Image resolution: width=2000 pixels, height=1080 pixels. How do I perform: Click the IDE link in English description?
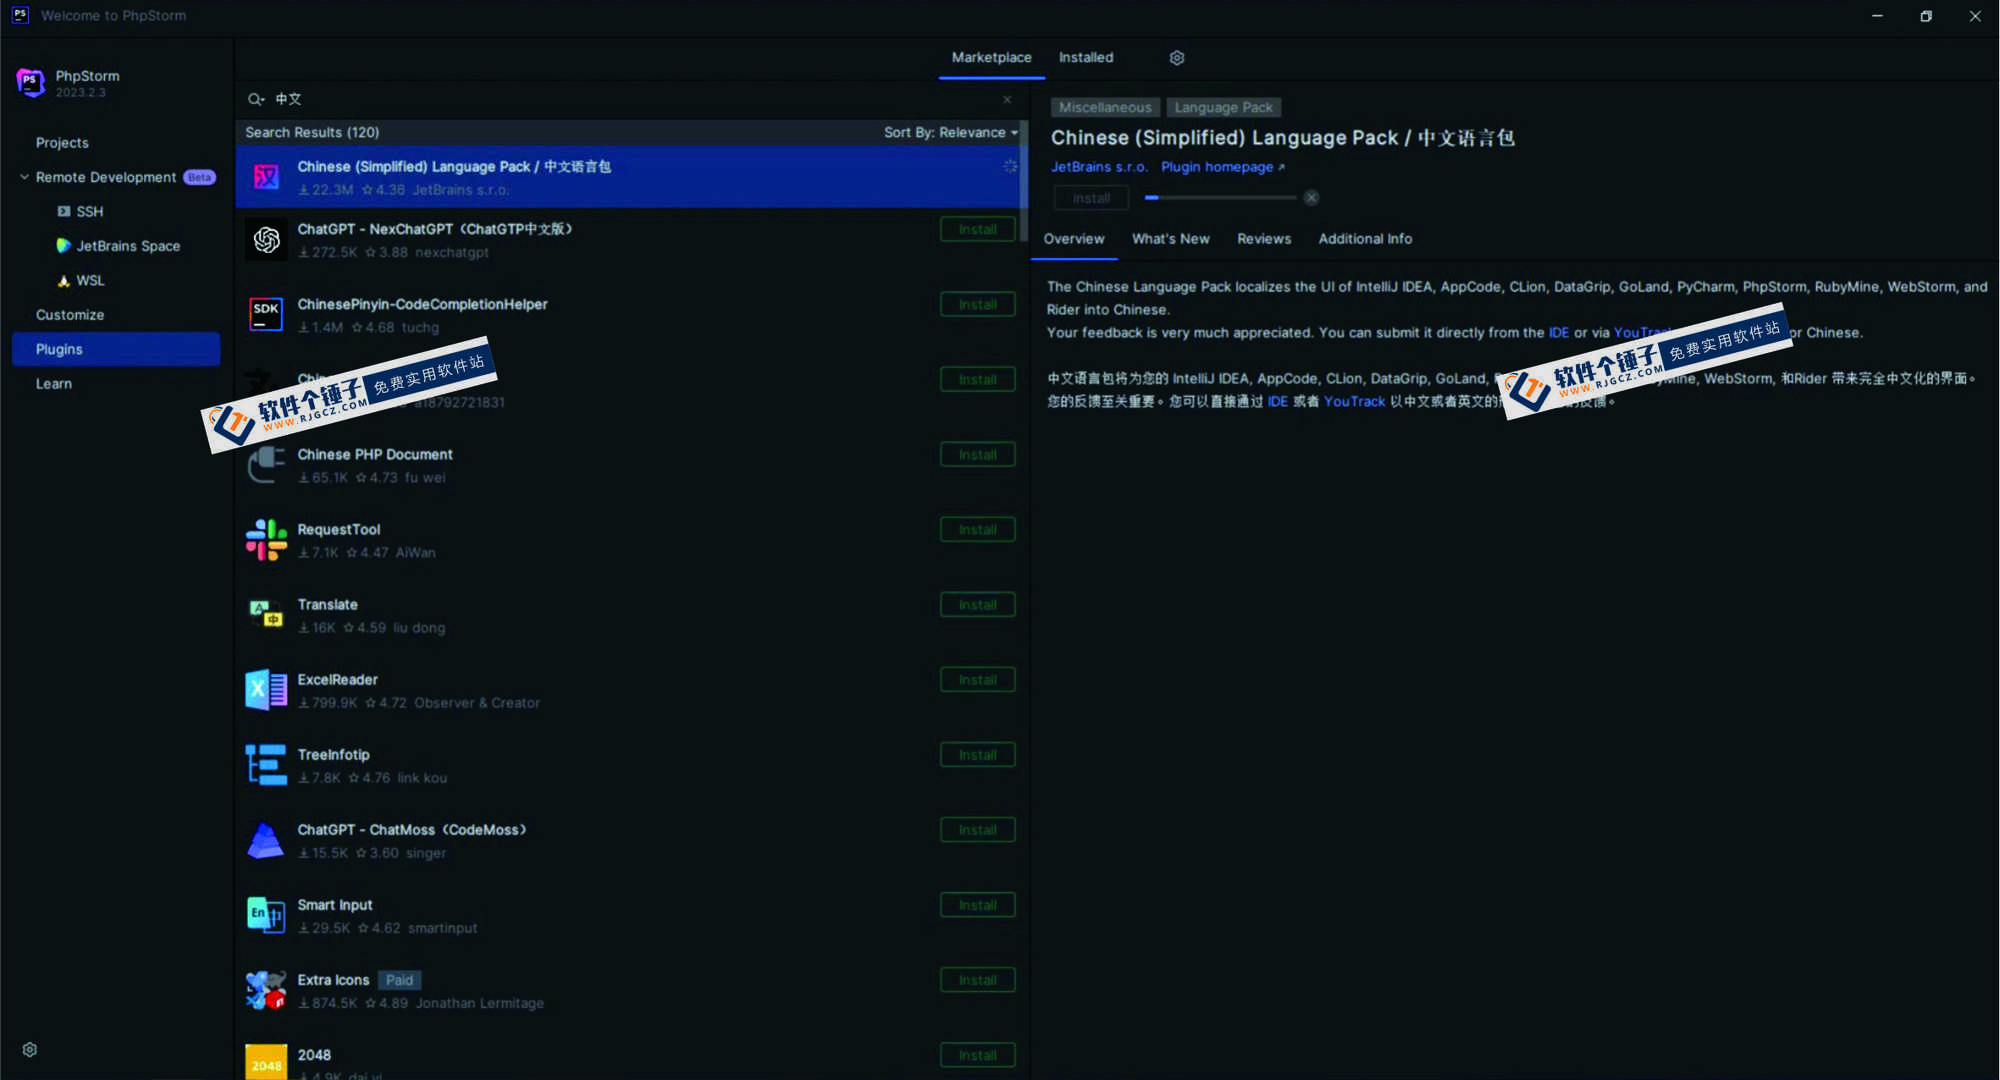click(1558, 332)
